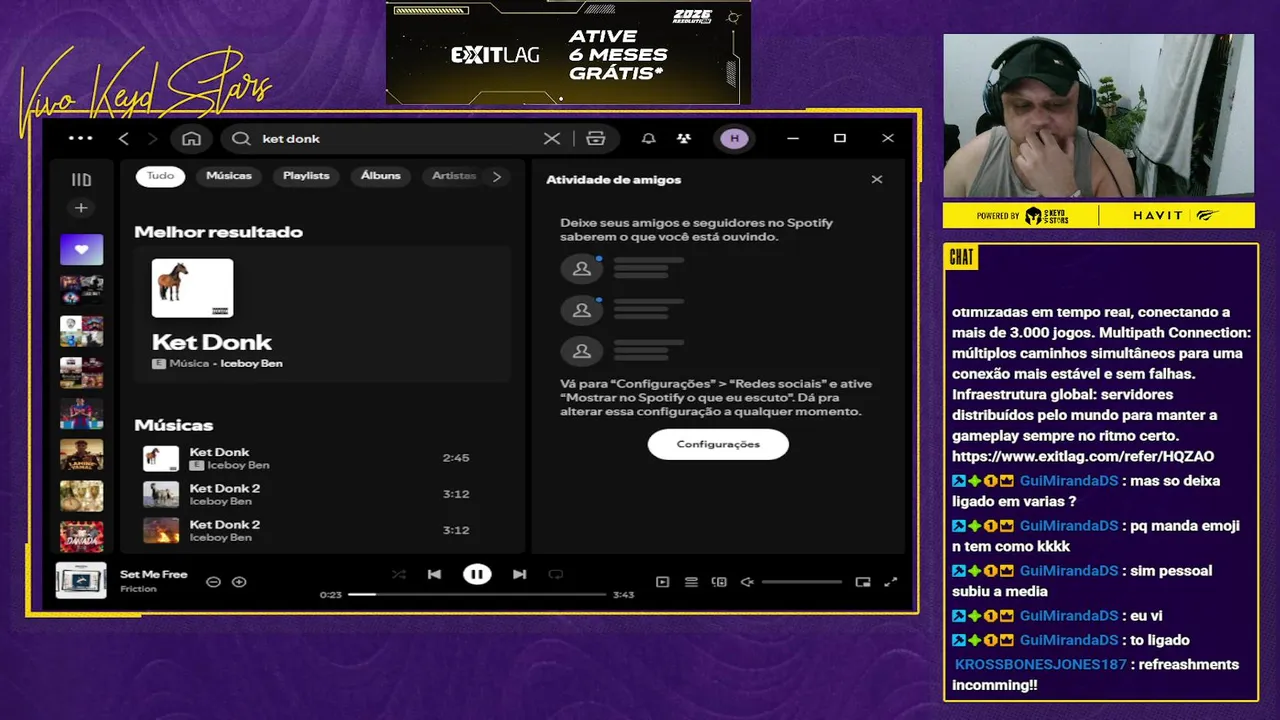Click the search magnifier icon

point(241,139)
